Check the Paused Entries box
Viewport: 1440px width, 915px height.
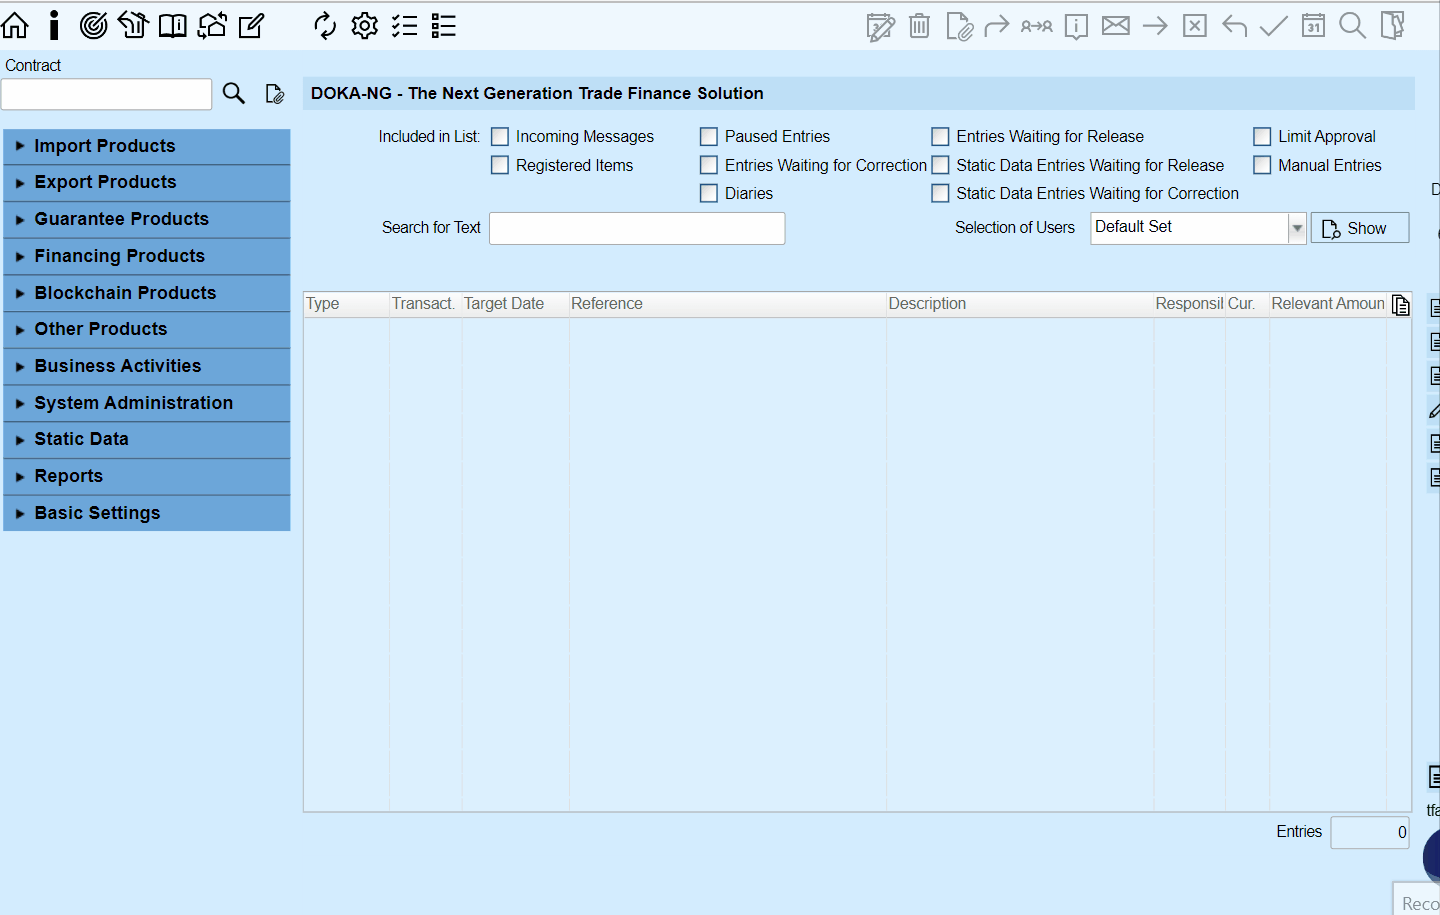[x=709, y=136]
